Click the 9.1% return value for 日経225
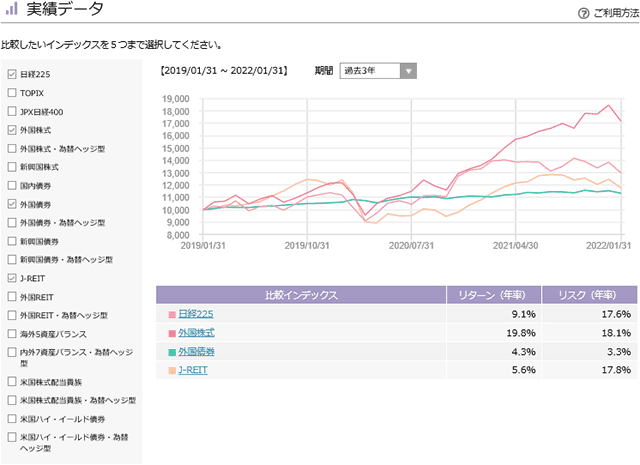Screen dimensions: 640x465 (524, 314)
